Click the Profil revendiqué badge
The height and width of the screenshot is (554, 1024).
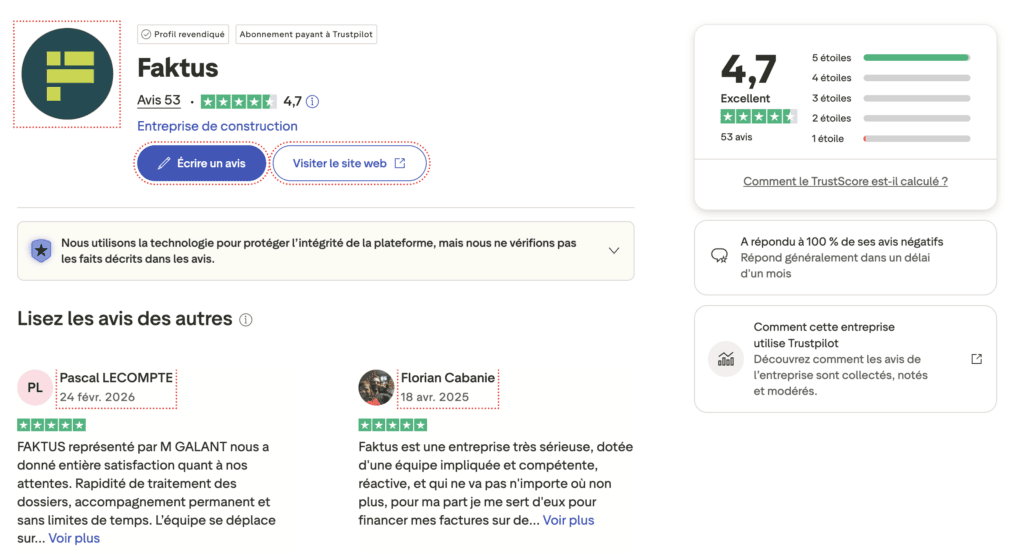pos(183,34)
